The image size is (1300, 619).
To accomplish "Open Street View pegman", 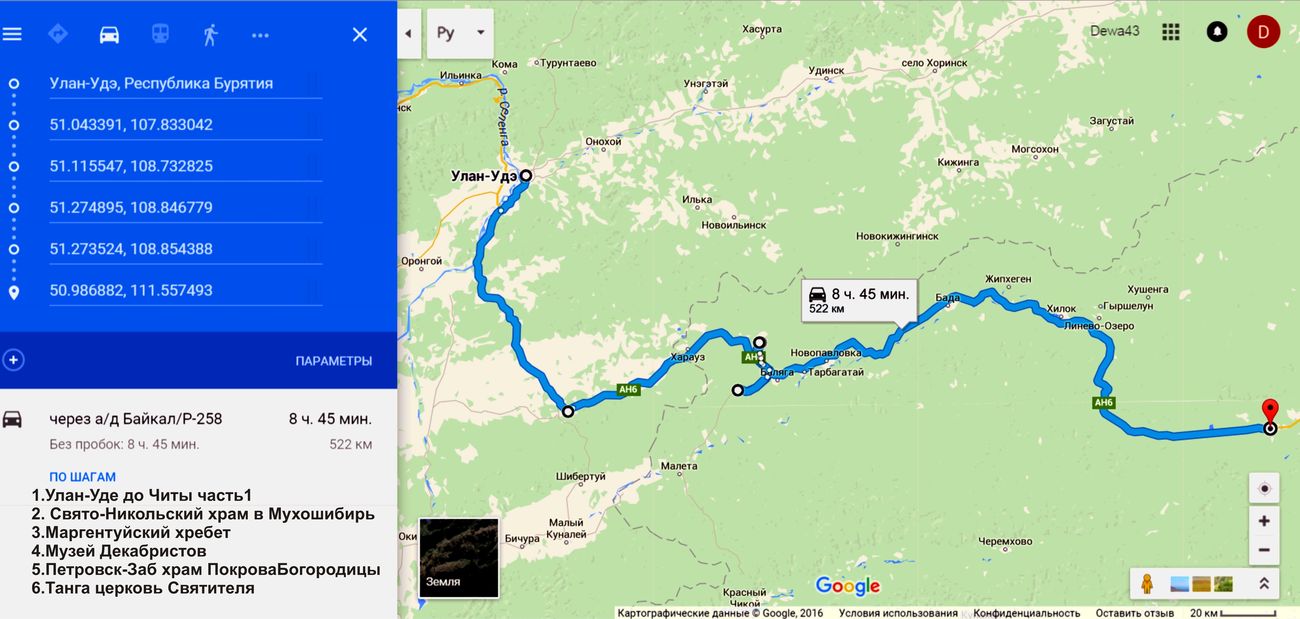I will pos(1147,584).
